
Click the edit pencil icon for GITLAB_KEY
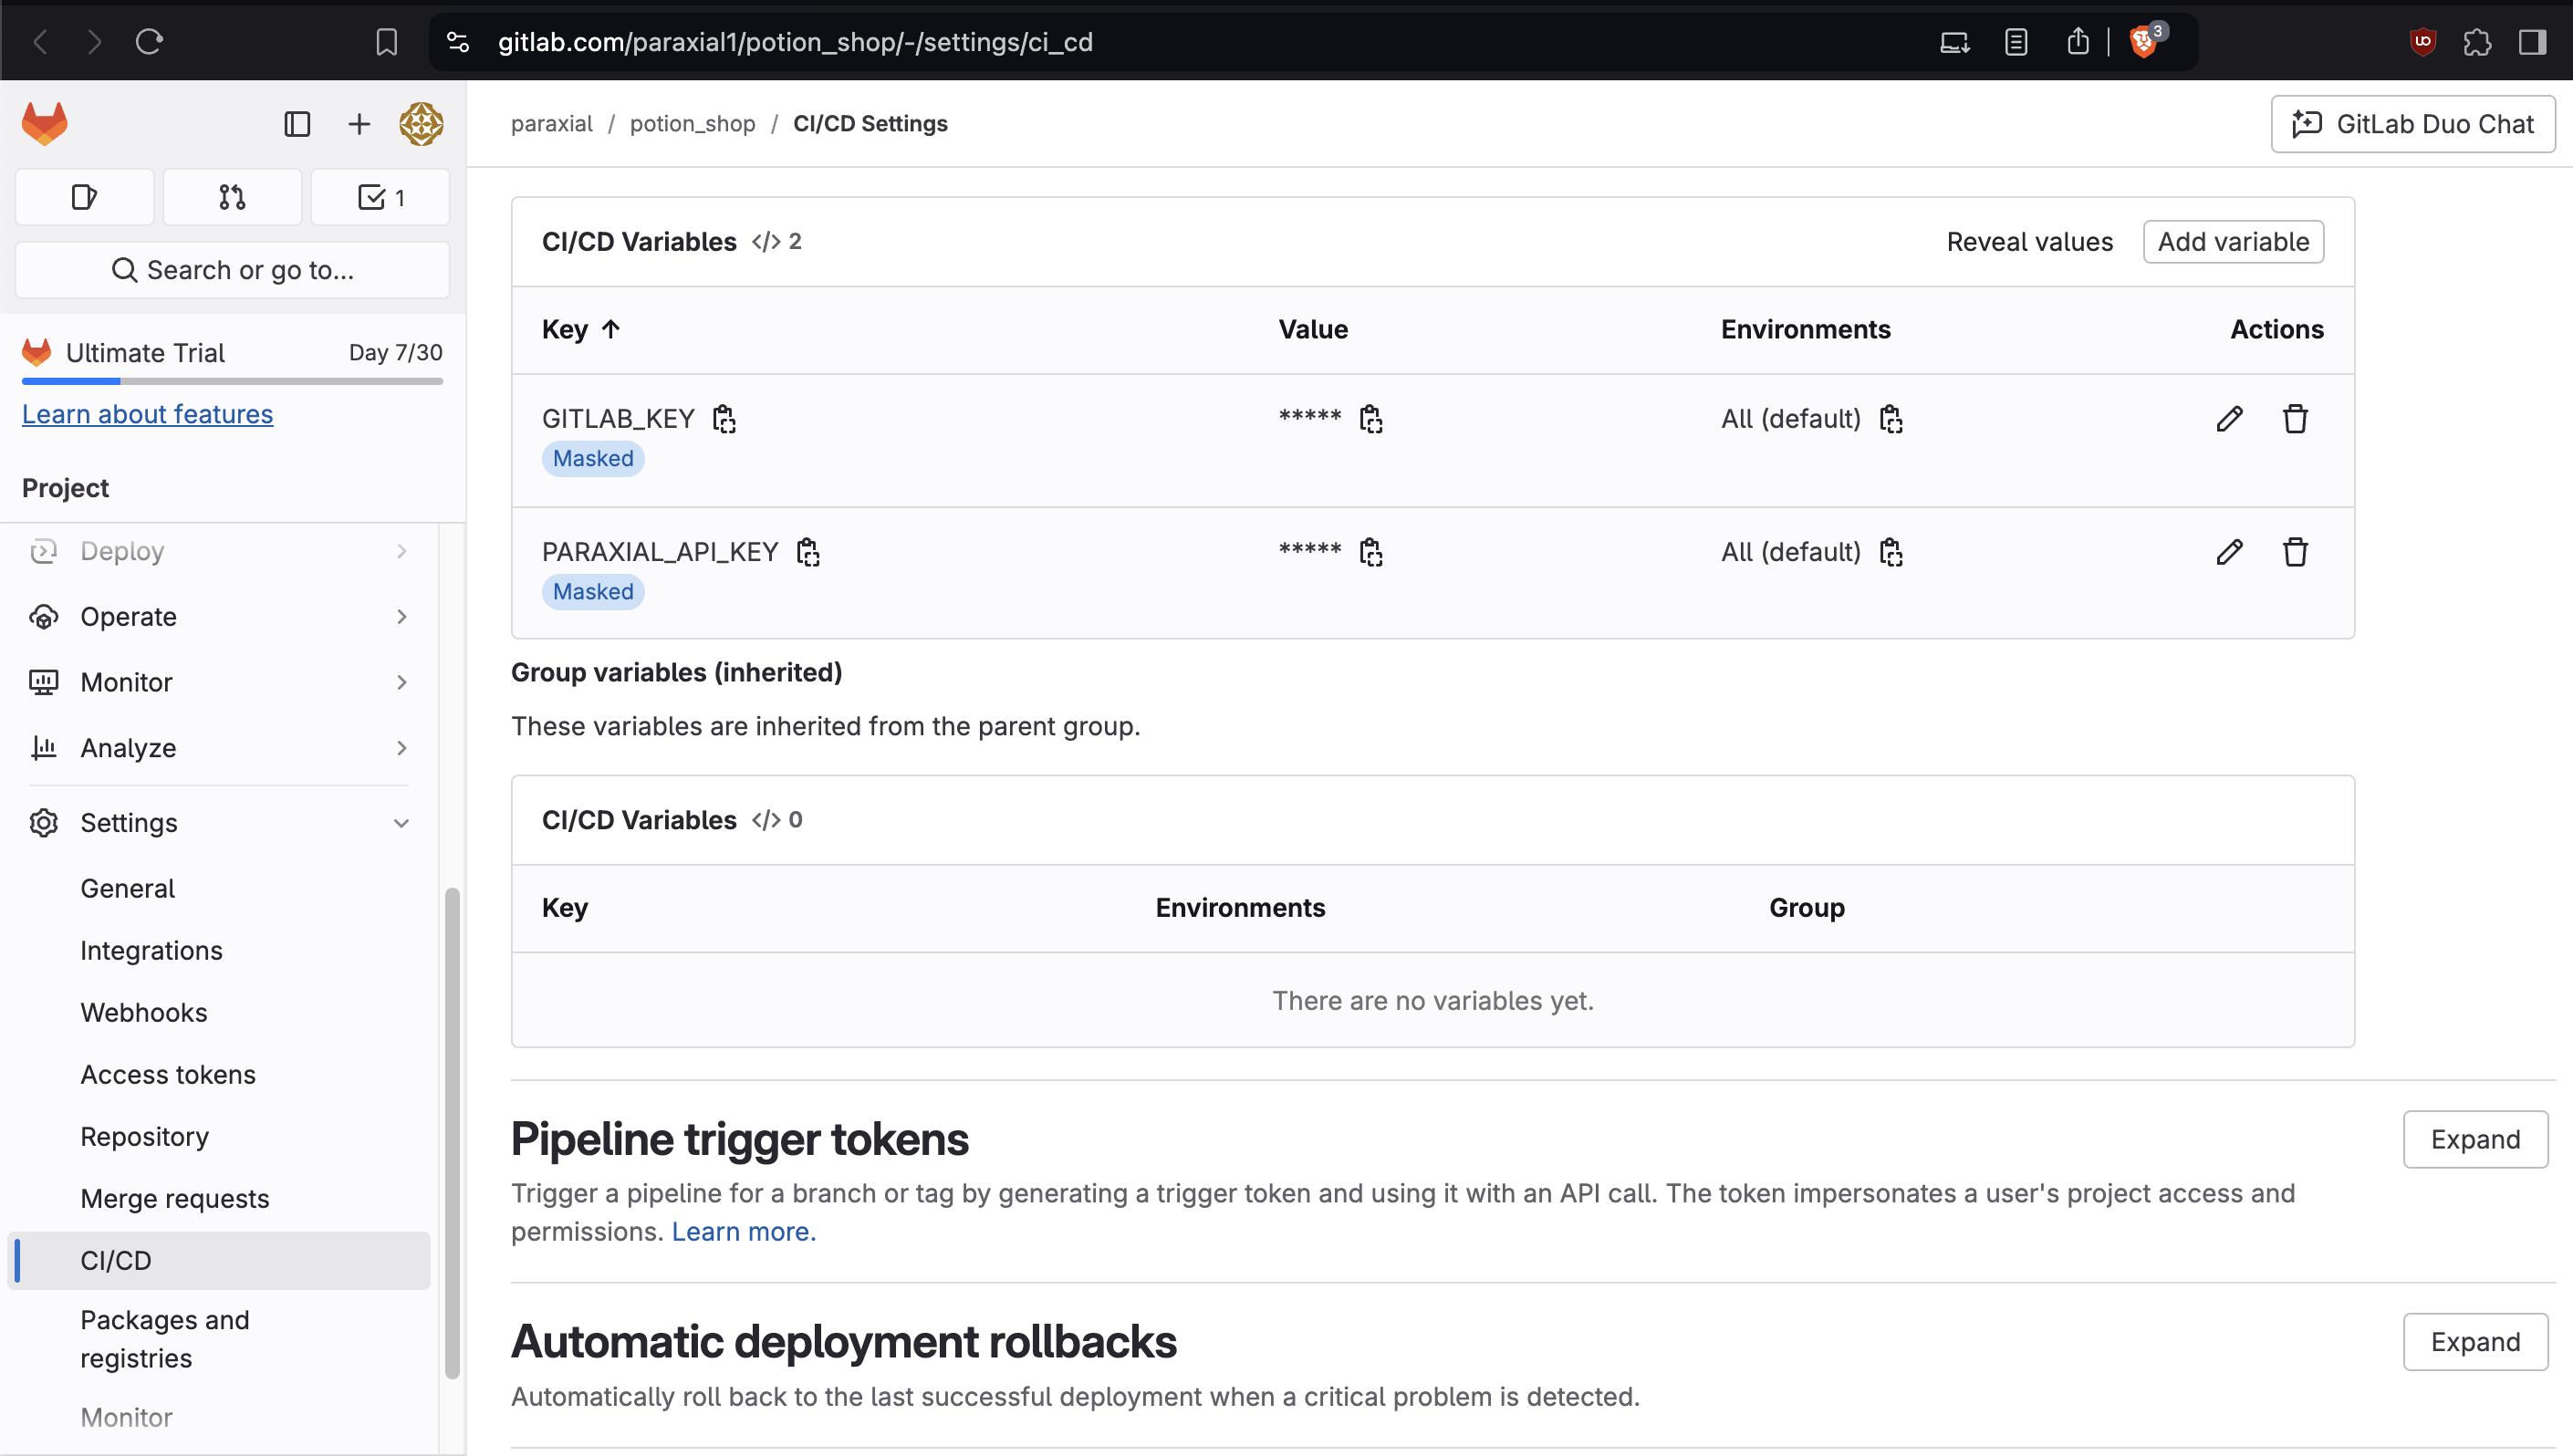click(x=2228, y=419)
